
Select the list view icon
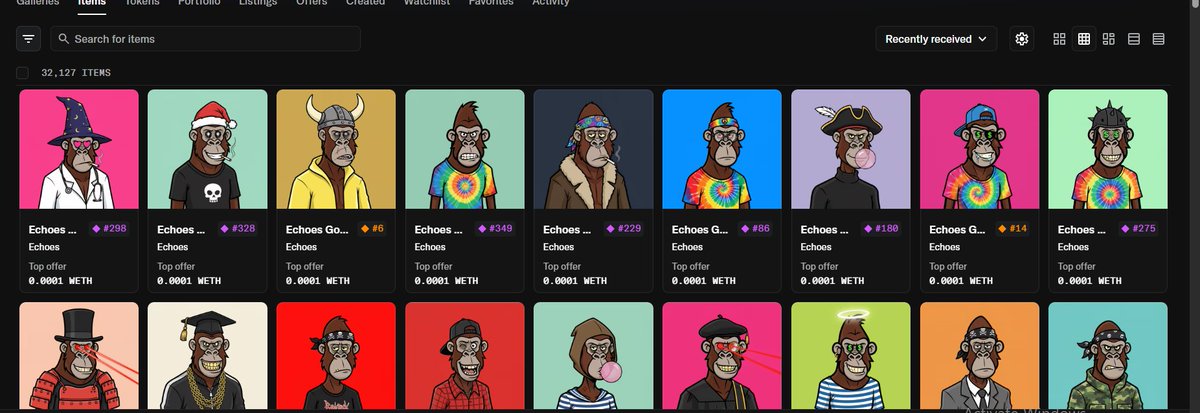click(1134, 39)
